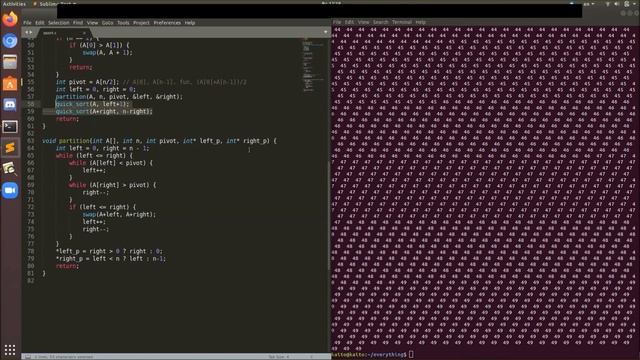The width and height of the screenshot is (640, 360).
Task: Open the tab list dropdown arrow in Sublime
Action: coord(325,32)
